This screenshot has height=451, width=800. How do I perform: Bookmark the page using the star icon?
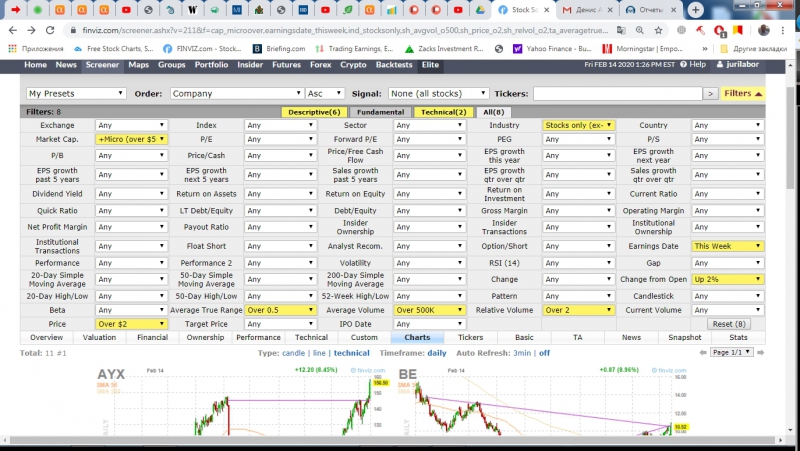click(658, 31)
